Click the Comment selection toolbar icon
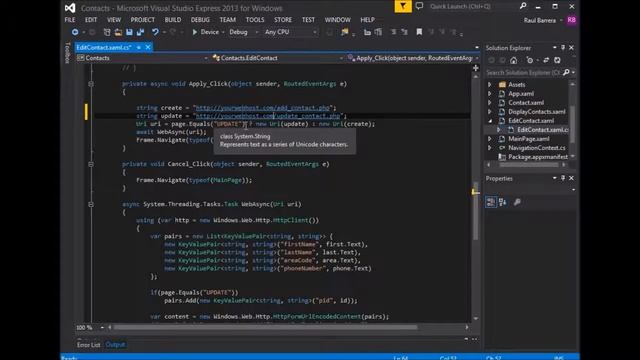Image resolution: width=640 pixels, height=360 pixels. click(393, 32)
